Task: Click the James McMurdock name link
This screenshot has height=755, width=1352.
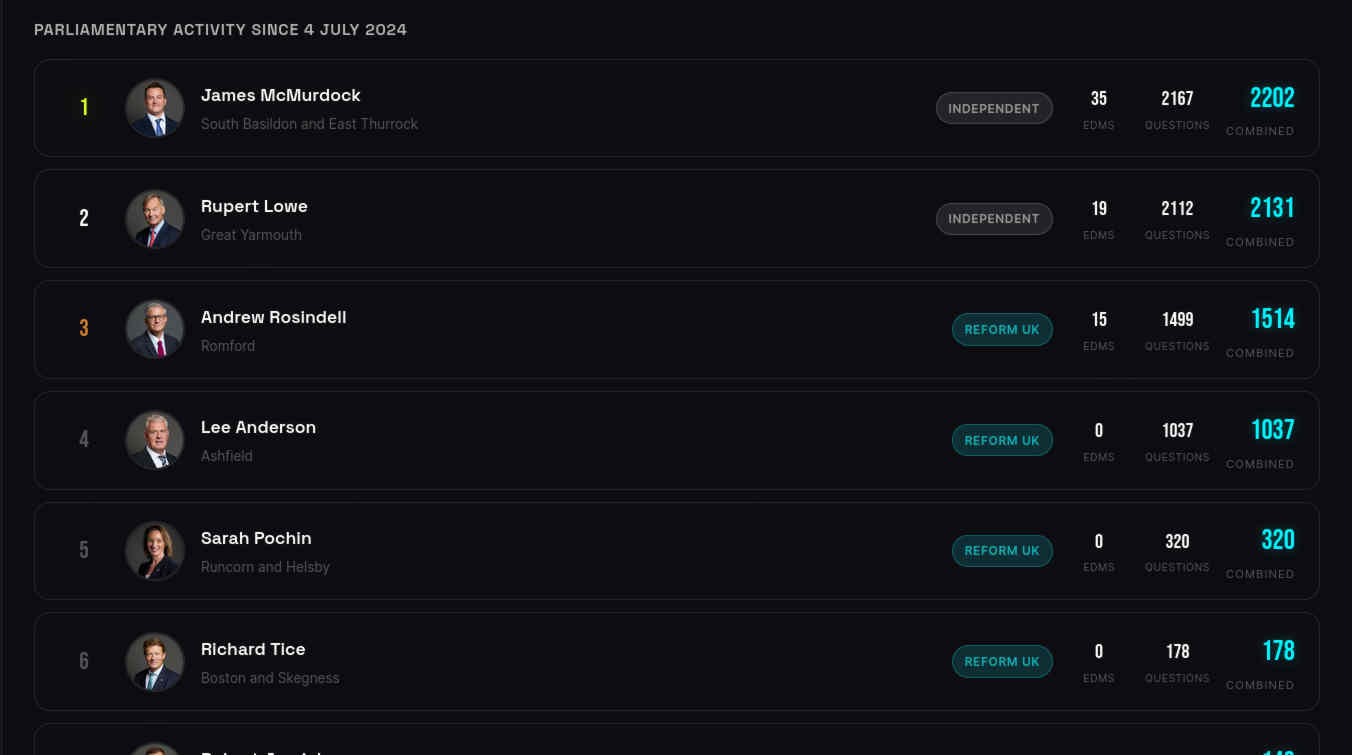Action: [x=280, y=95]
